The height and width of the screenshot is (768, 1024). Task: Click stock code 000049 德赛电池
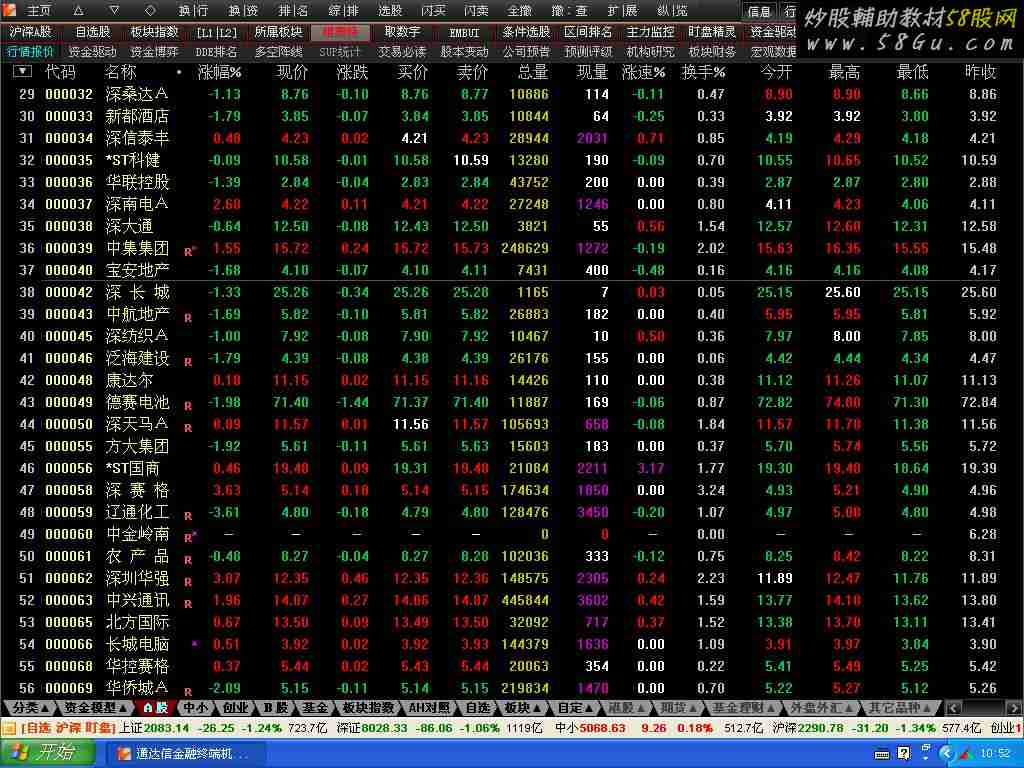click(x=69, y=402)
